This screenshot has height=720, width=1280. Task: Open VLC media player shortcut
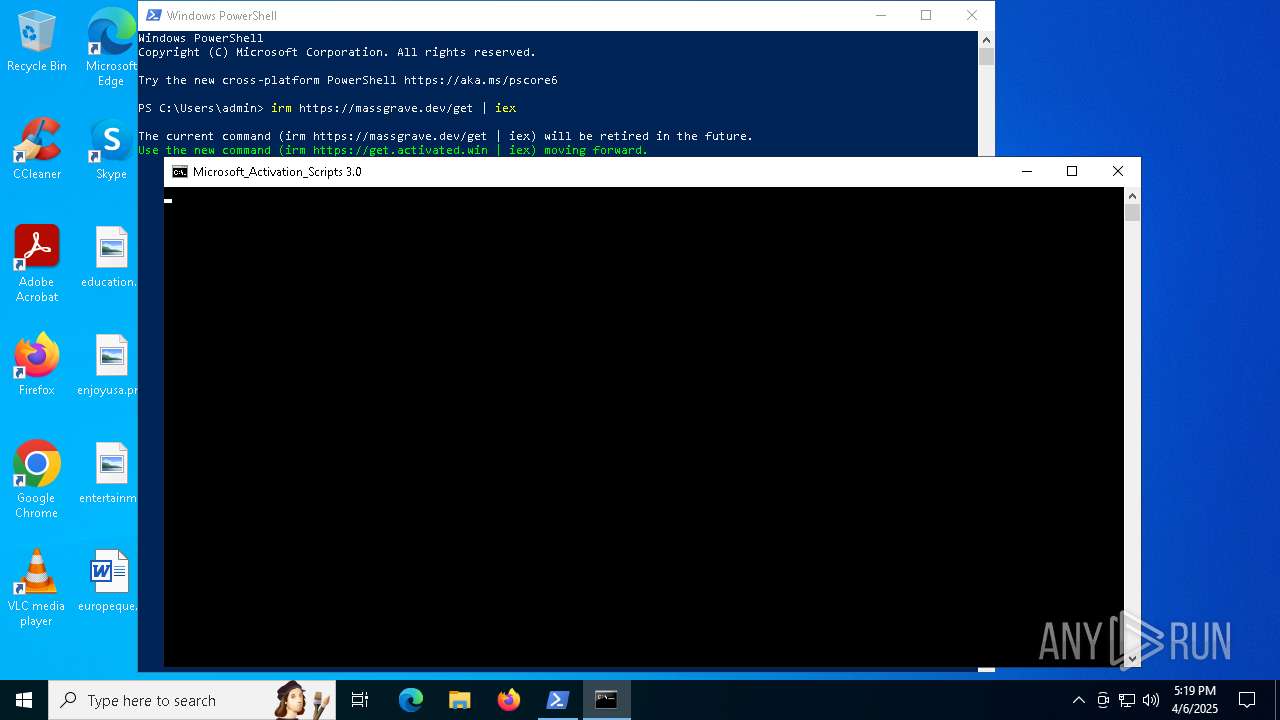[x=37, y=588]
